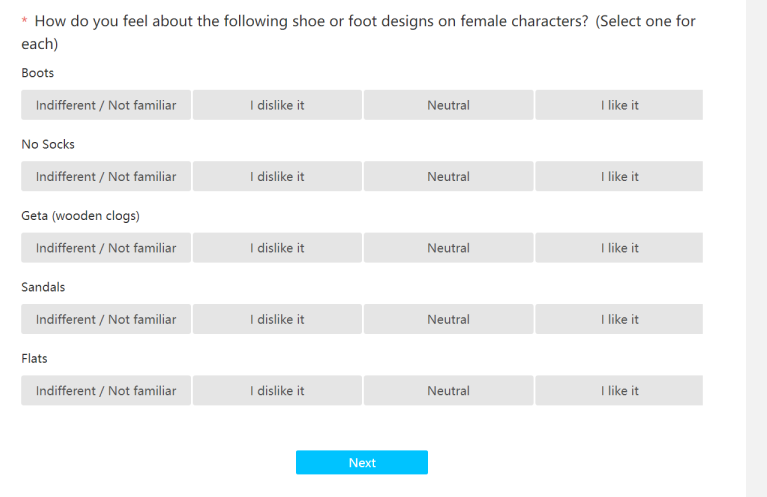The width and height of the screenshot is (767, 497).
Task: Select 'Indifferent / Not familiar' for Boots
Action: point(106,105)
